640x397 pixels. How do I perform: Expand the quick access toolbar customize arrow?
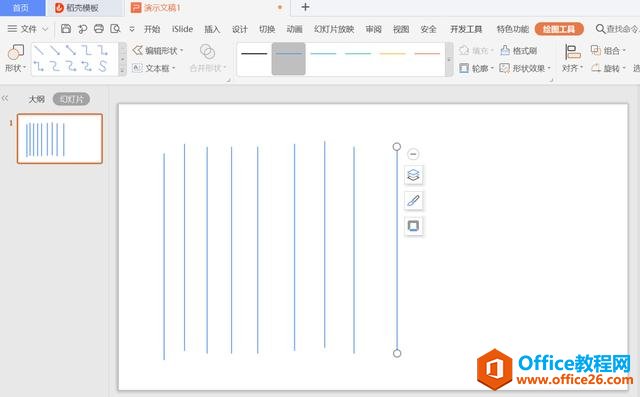tap(132, 29)
